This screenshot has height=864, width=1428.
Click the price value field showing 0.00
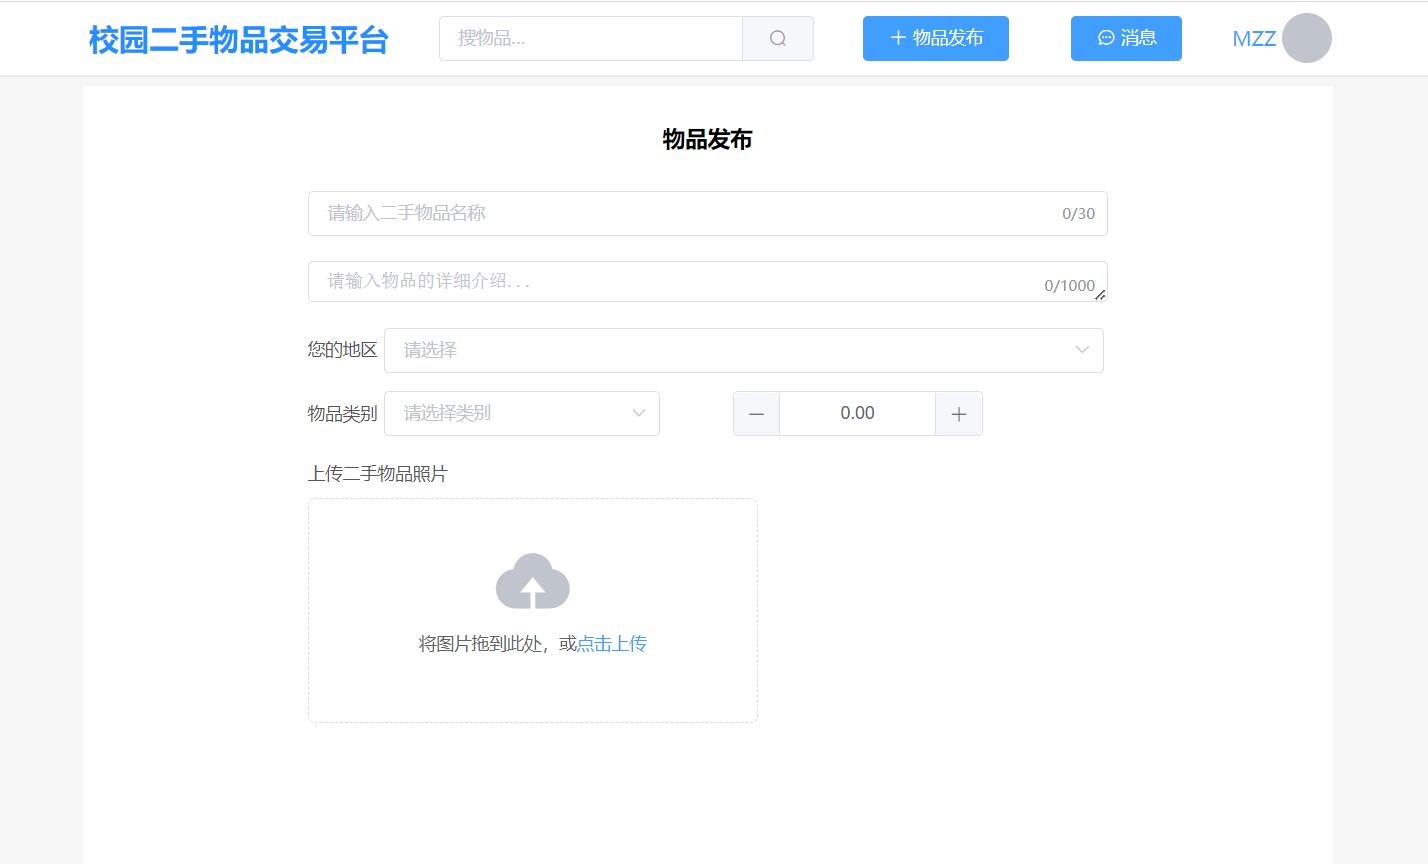coord(858,413)
